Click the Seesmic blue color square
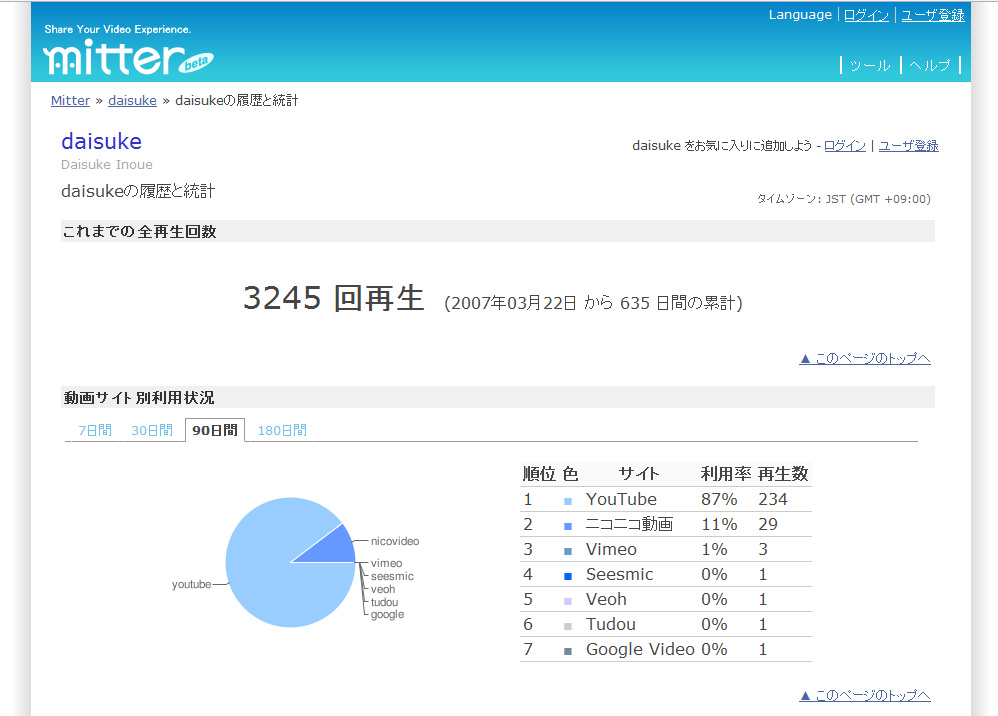Viewport: 998px width, 716px height. tap(568, 575)
